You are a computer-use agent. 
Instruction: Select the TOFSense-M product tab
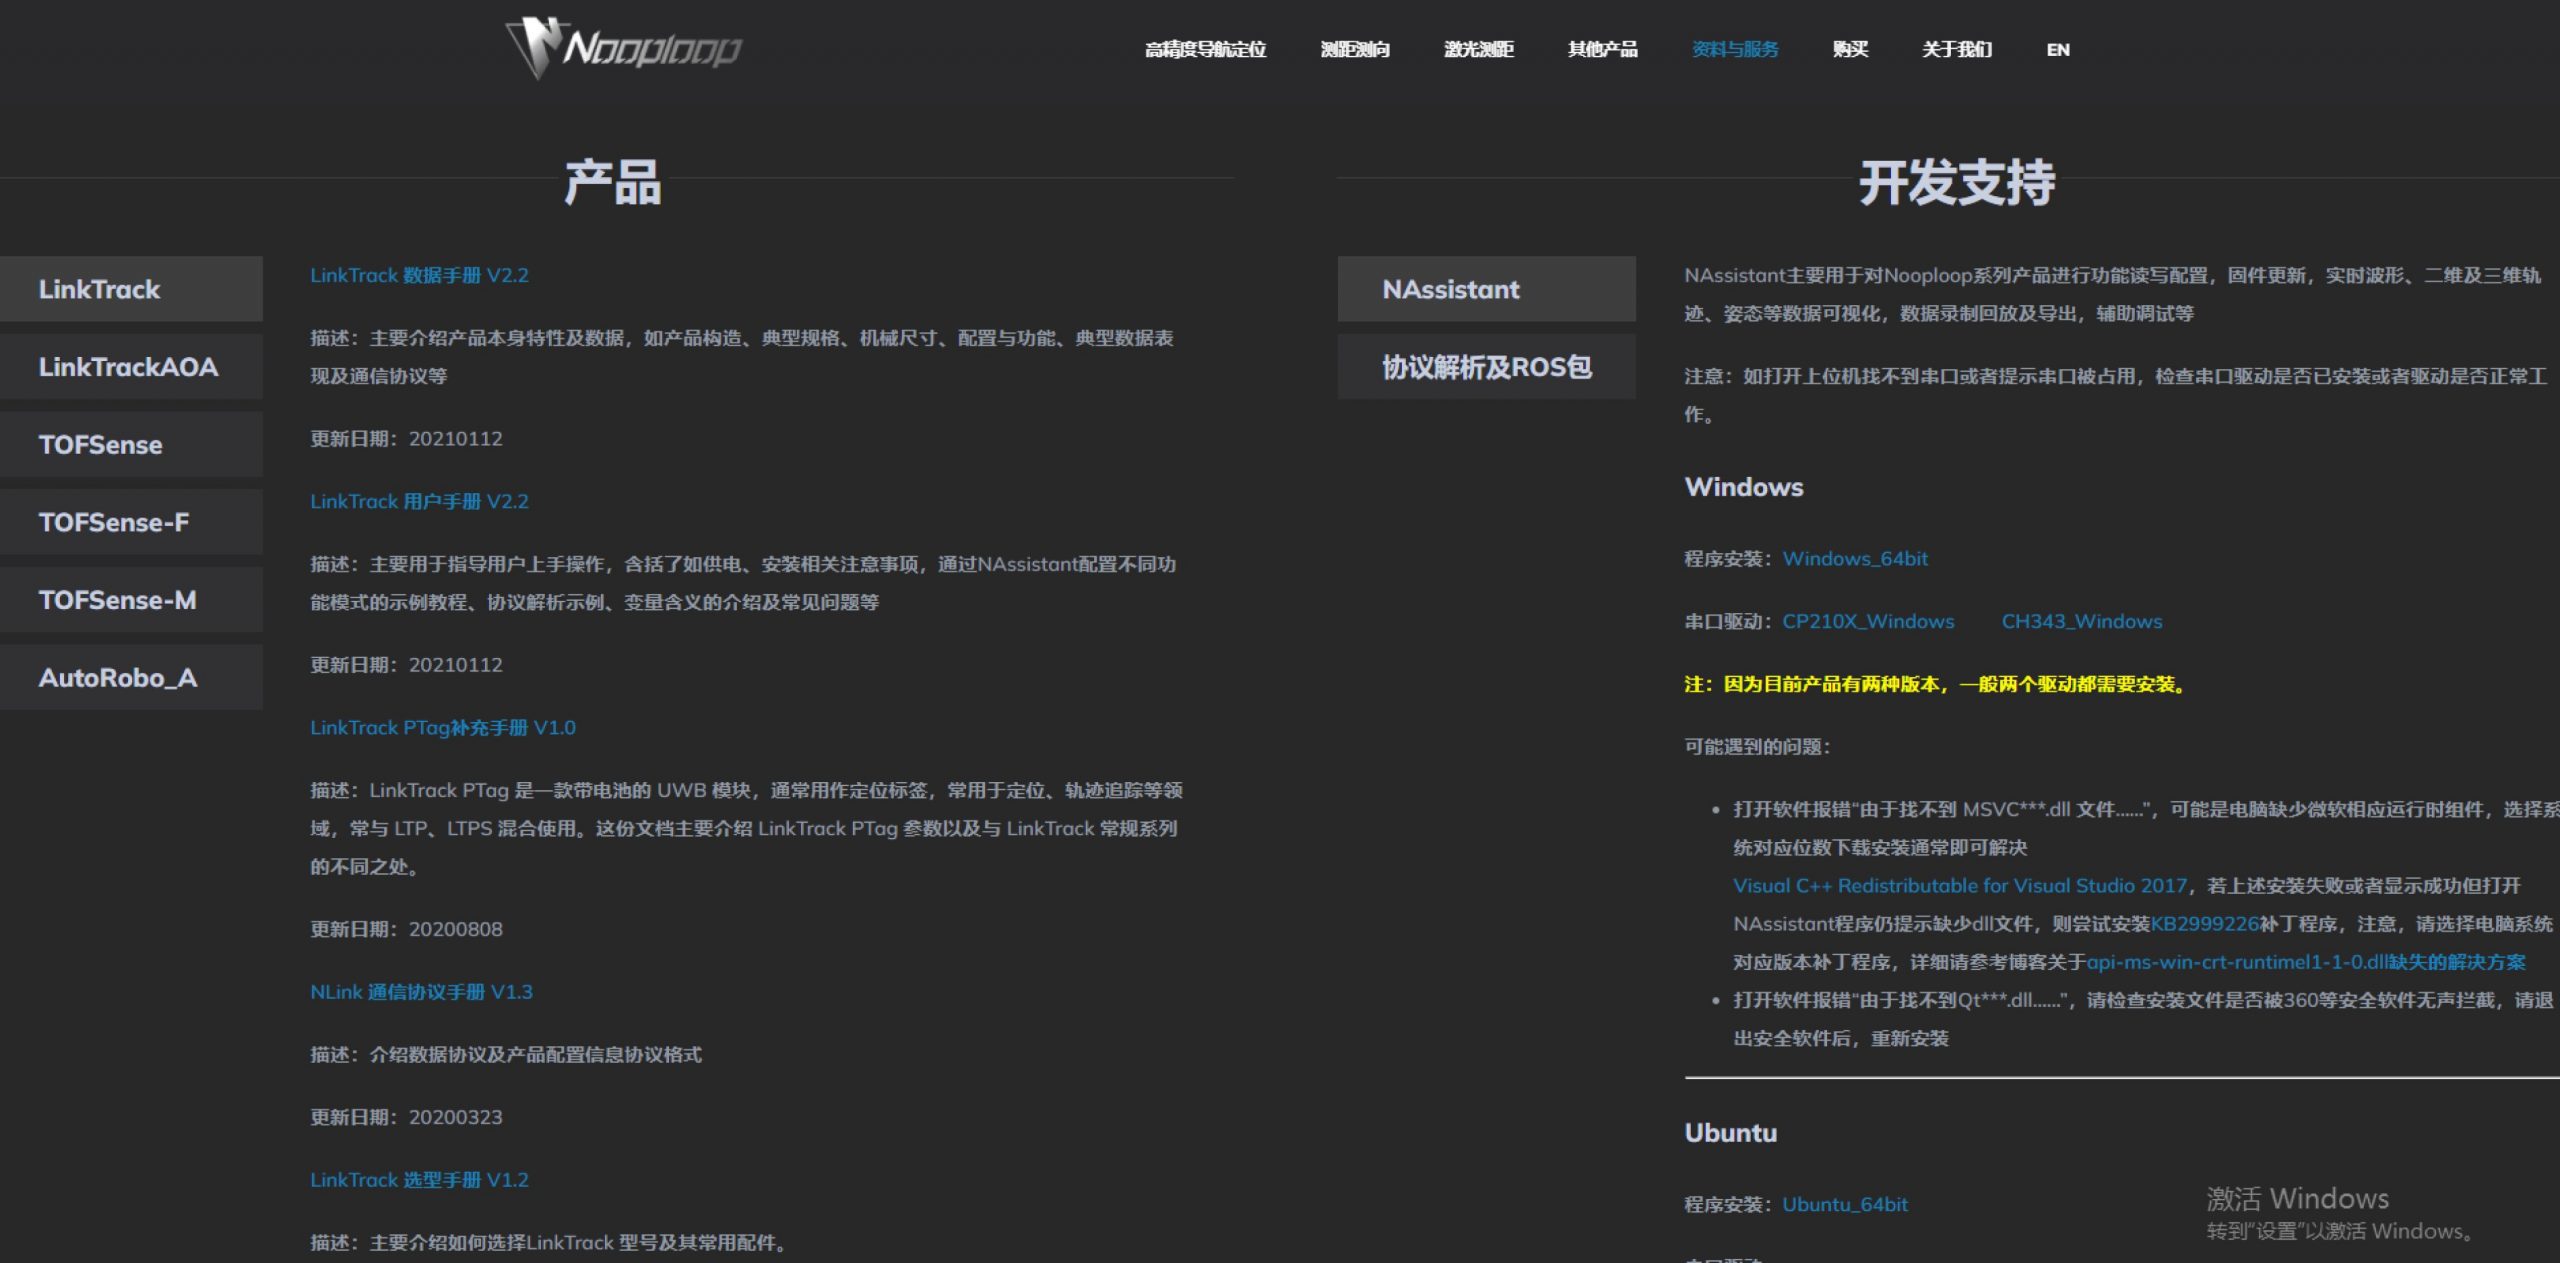click(x=131, y=600)
